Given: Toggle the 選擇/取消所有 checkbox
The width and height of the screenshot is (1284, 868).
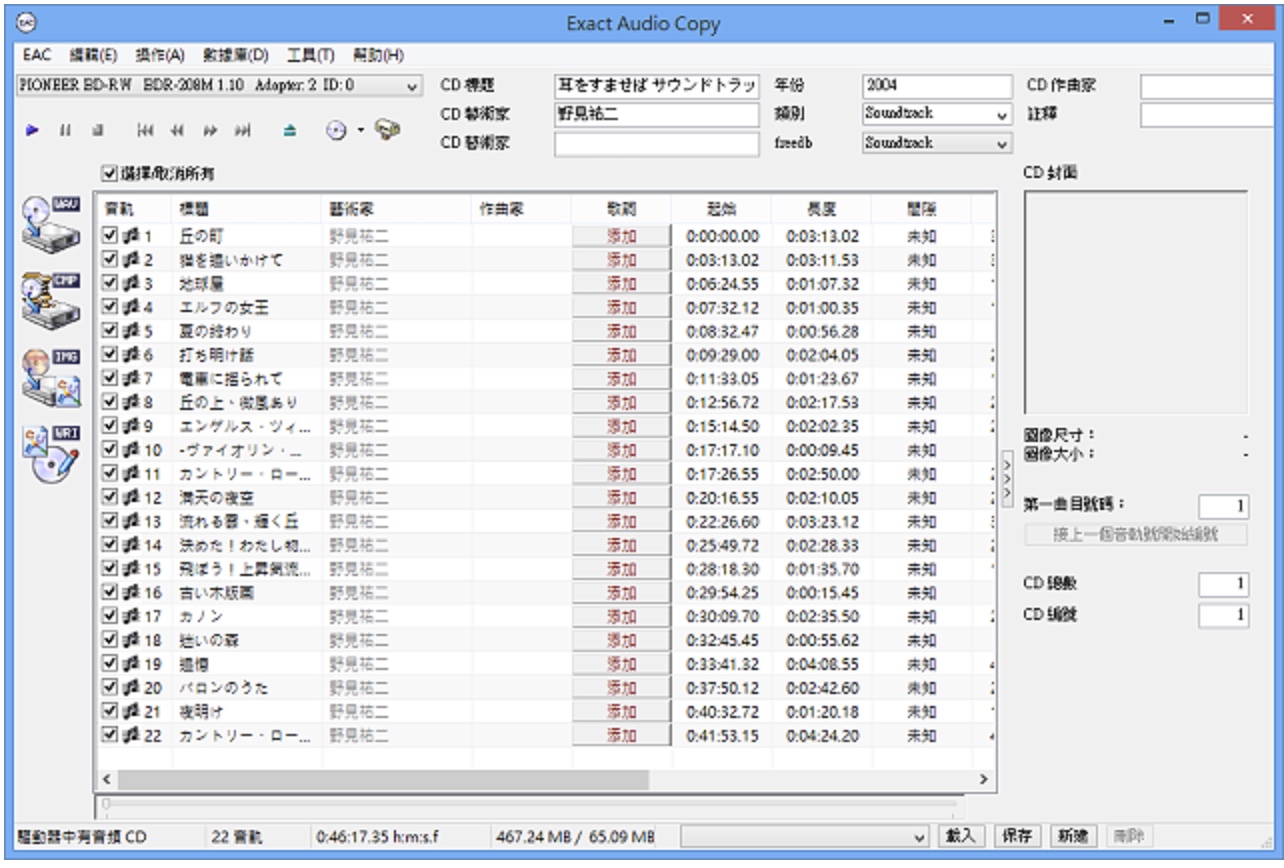Looking at the screenshot, I should coord(109,174).
